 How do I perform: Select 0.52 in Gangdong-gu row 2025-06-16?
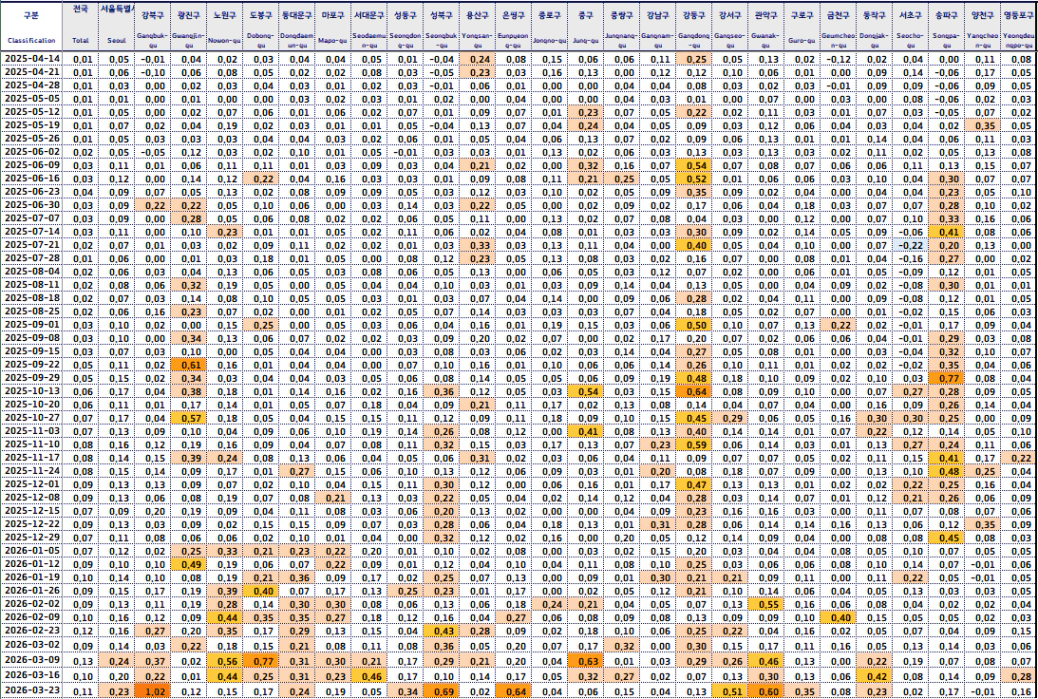(692, 178)
